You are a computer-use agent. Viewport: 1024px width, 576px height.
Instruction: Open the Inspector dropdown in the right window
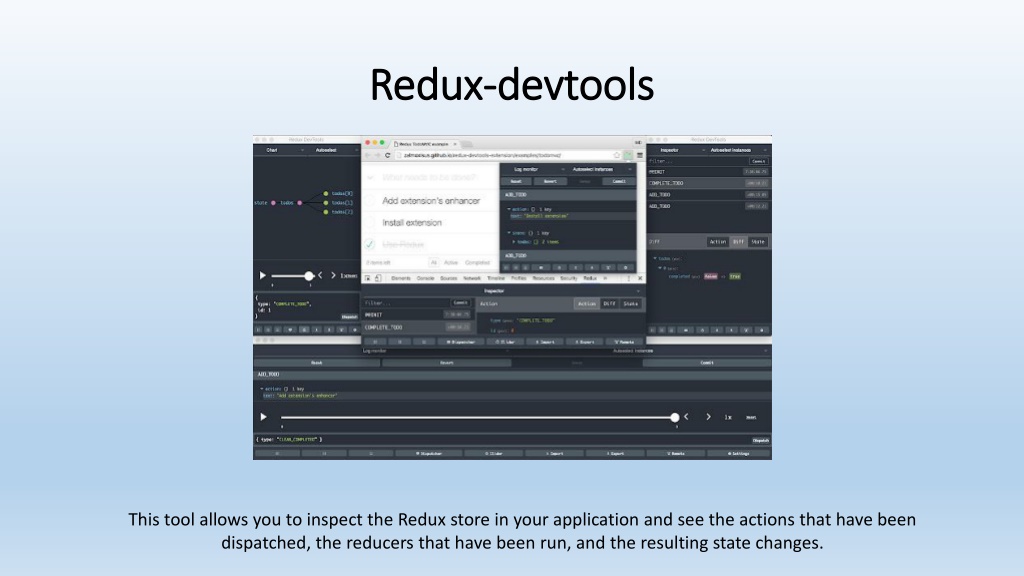point(676,150)
